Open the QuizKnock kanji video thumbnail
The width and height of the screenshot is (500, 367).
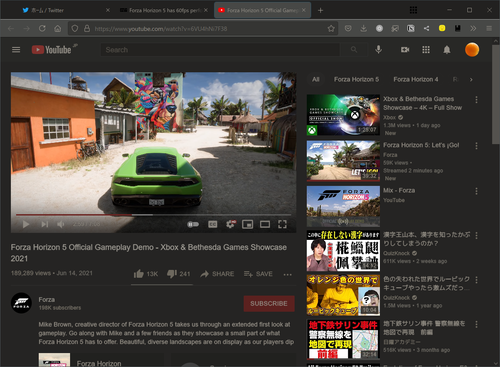tap(343, 251)
